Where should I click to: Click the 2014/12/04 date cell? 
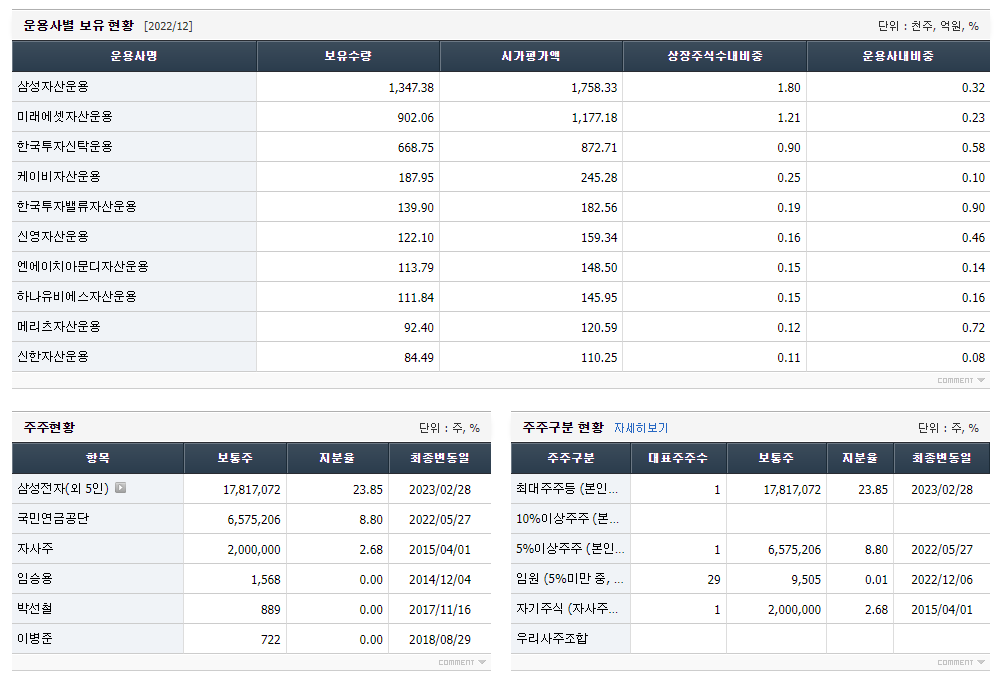pos(440,579)
